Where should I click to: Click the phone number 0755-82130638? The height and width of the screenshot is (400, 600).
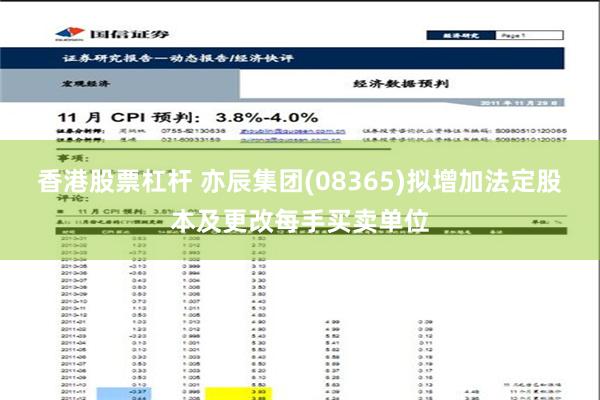[193, 131]
